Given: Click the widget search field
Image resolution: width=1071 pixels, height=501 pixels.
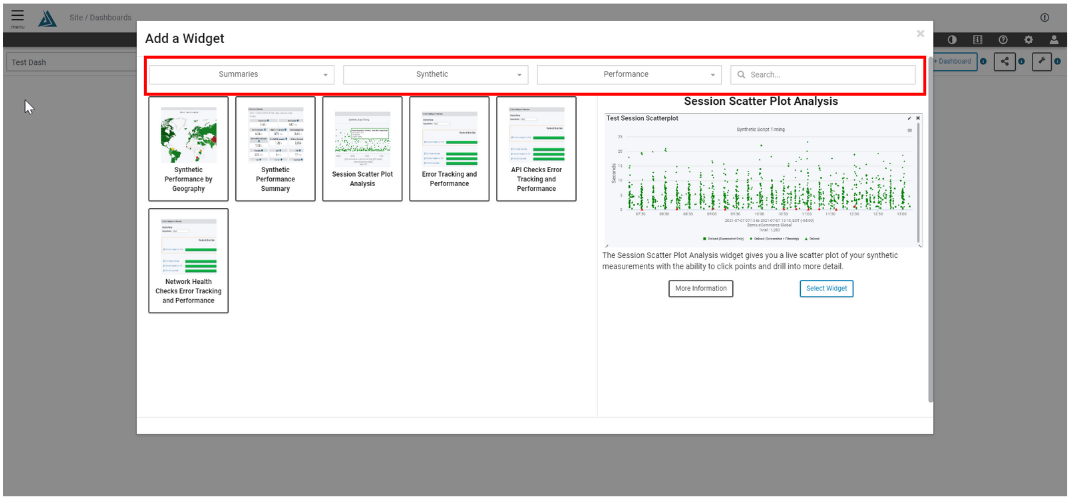Looking at the screenshot, I should [x=823, y=75].
